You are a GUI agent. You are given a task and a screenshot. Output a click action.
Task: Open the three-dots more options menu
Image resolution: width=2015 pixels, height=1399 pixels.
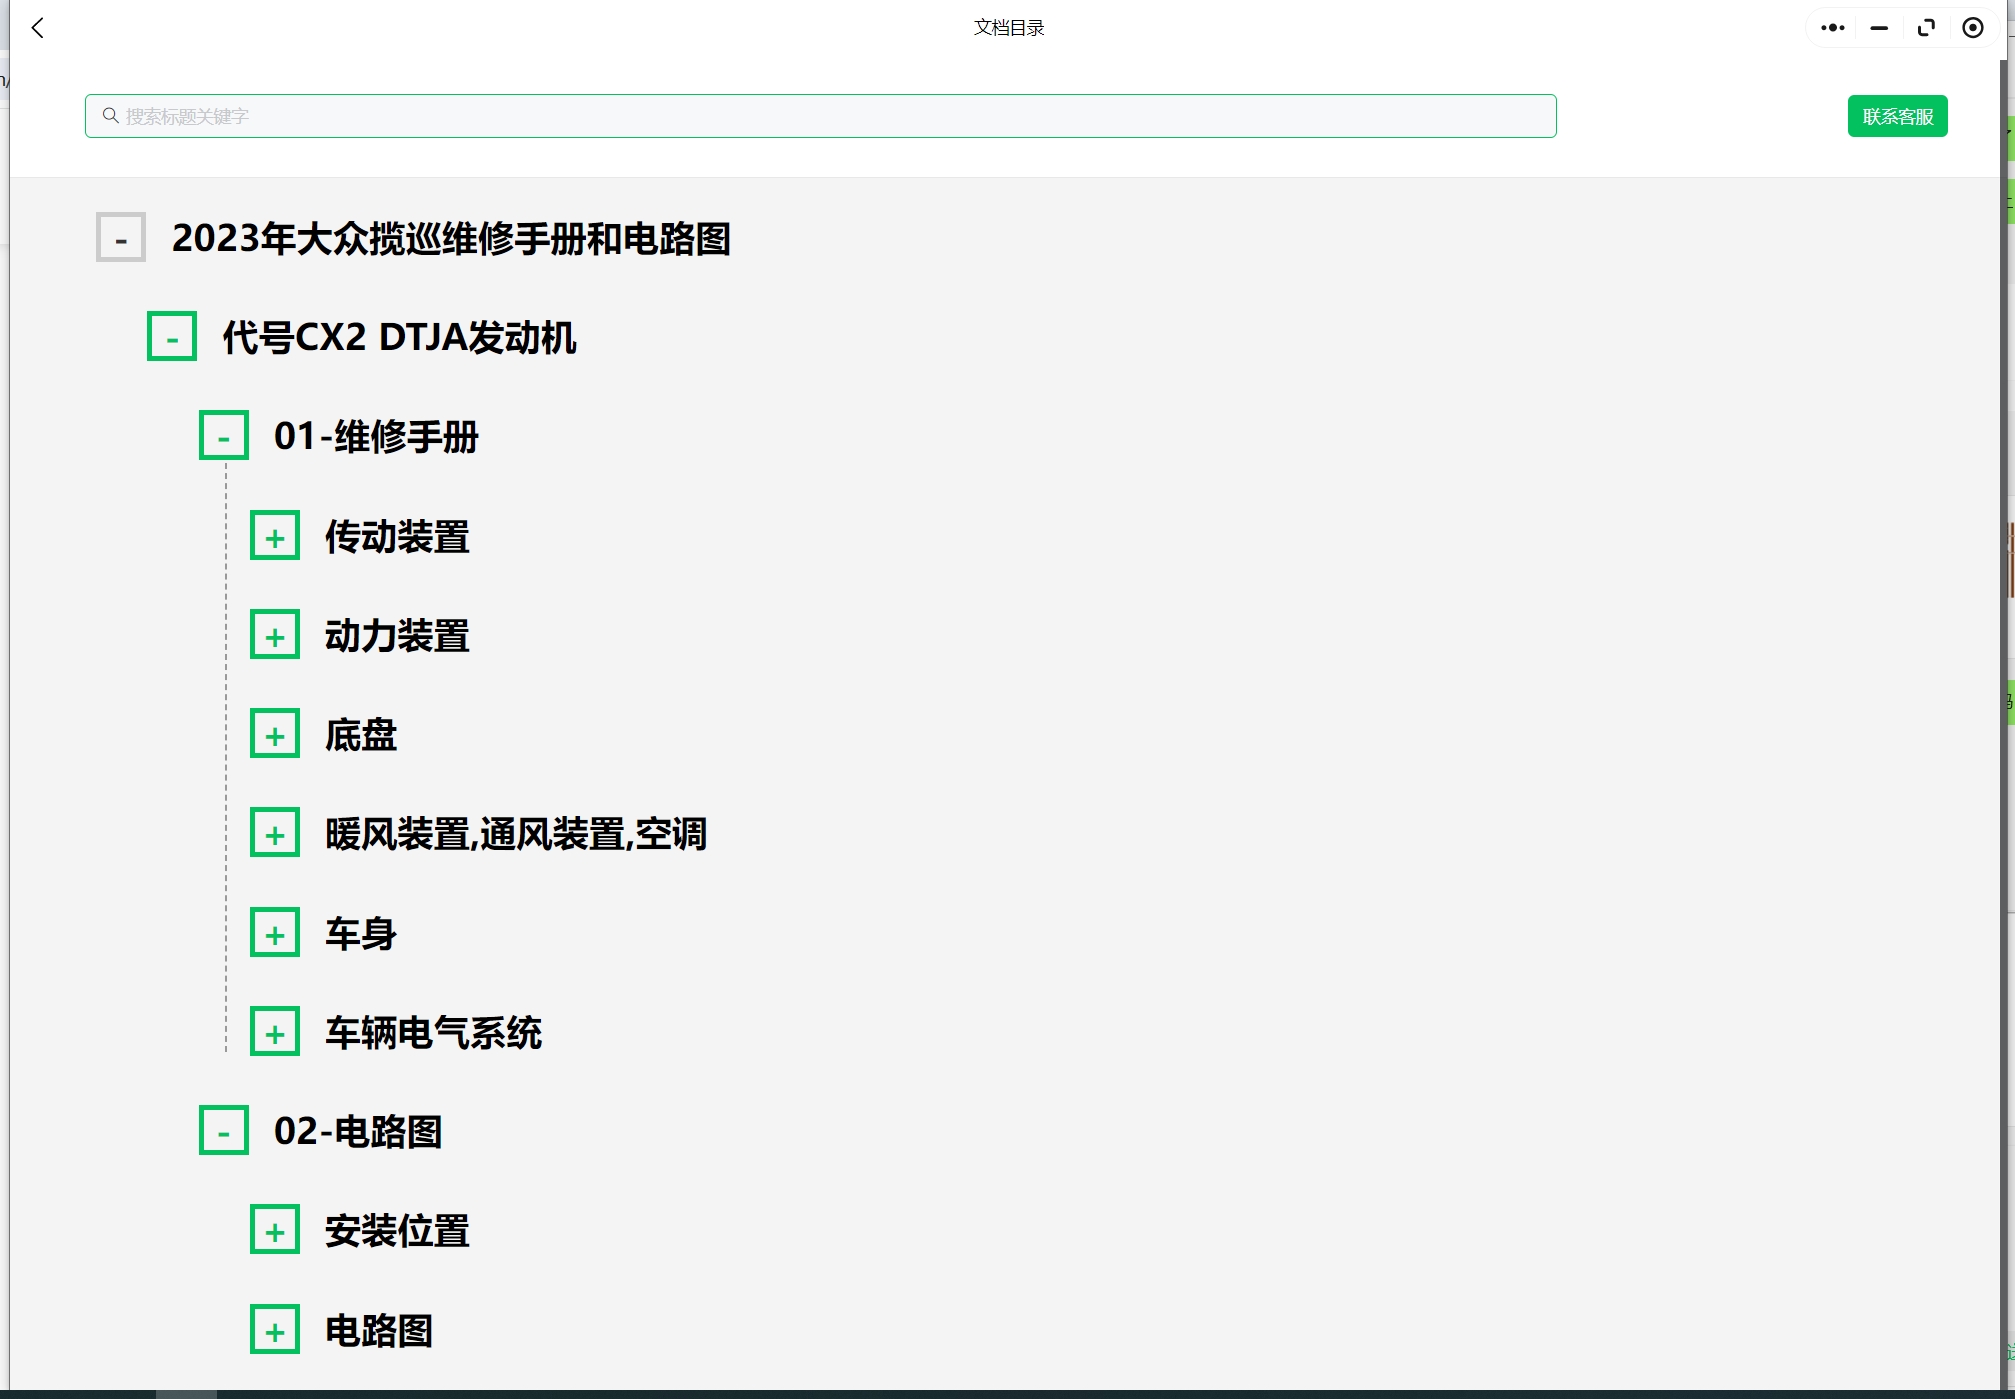pos(1832,28)
